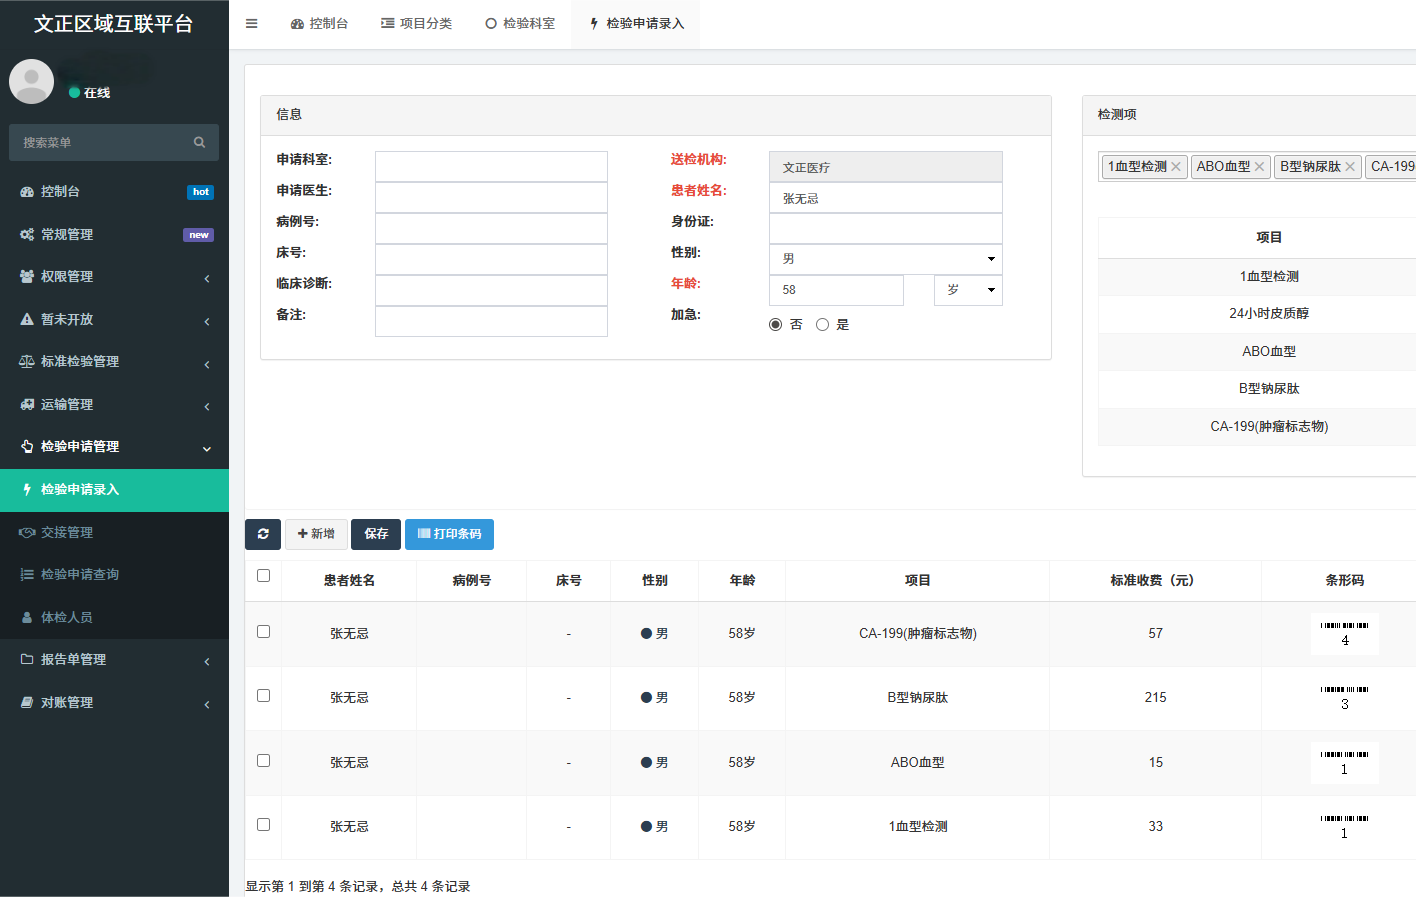The height and width of the screenshot is (897, 1416).
Task: Open the 性别 dropdown
Action: pos(885,259)
